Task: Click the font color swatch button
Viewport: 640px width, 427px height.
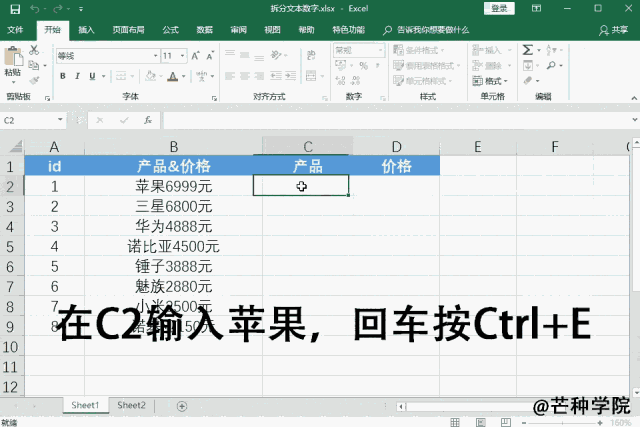Action: tap(173, 76)
